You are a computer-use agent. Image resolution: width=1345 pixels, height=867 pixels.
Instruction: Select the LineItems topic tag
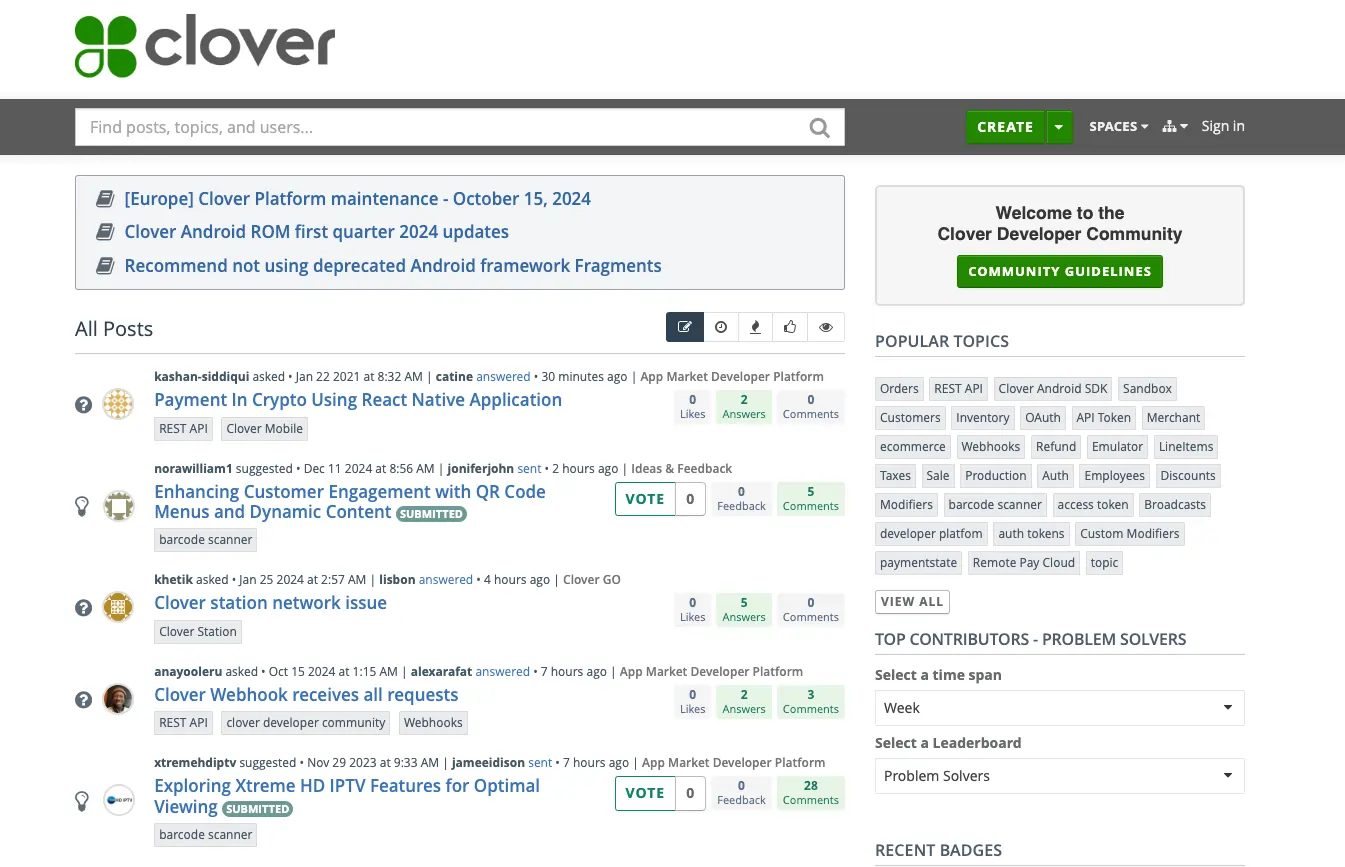point(1186,447)
